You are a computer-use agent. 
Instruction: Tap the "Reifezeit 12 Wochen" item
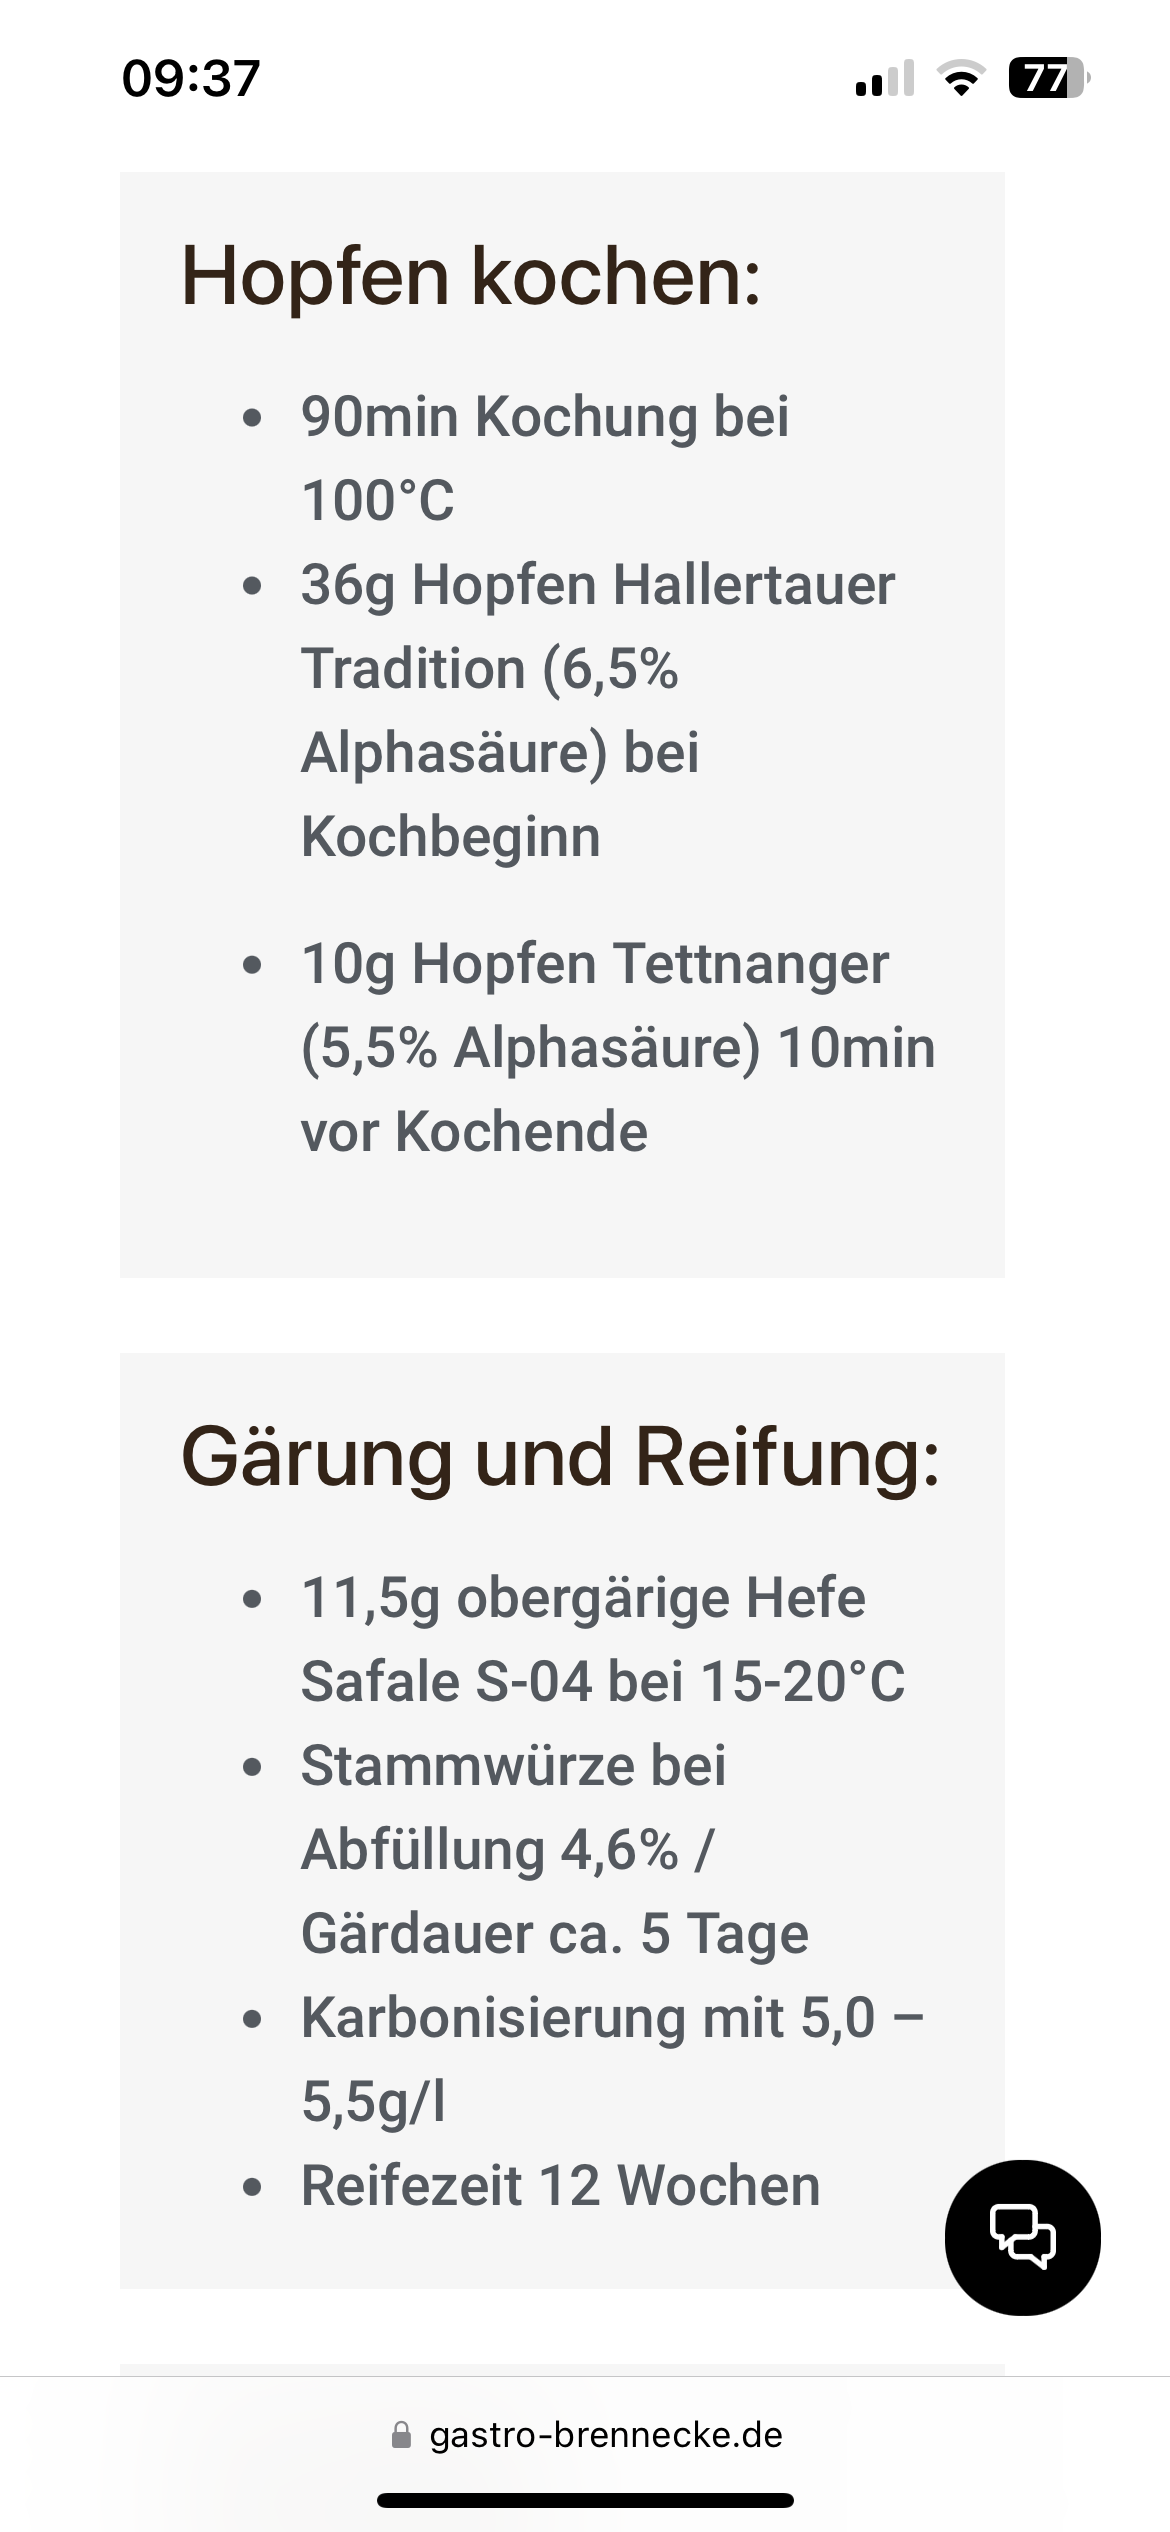560,2185
